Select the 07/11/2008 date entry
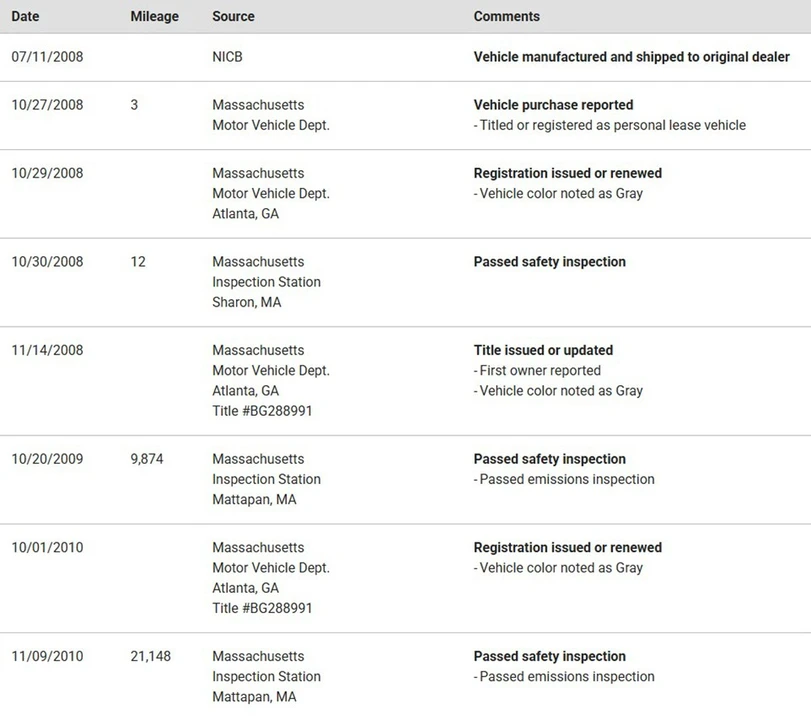The image size is (811, 720). point(47,57)
